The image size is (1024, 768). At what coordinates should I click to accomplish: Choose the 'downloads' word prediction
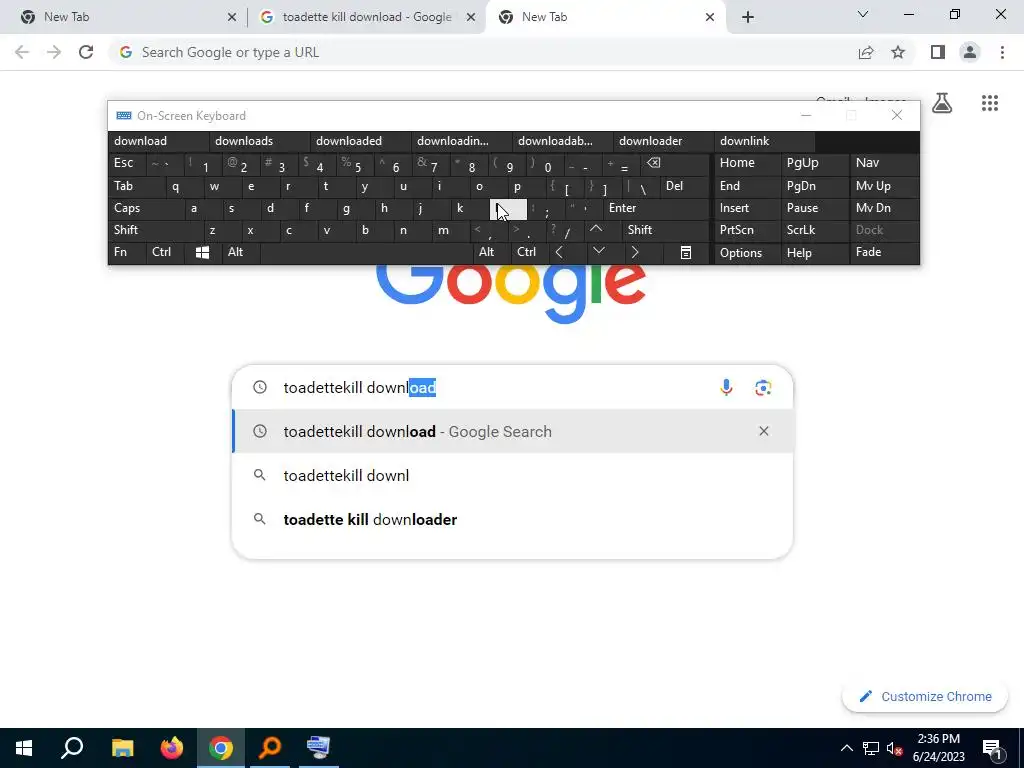[x=244, y=141]
